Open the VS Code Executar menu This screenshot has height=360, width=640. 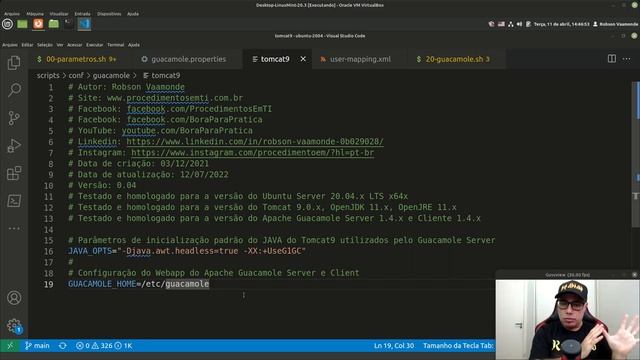[x=95, y=45]
